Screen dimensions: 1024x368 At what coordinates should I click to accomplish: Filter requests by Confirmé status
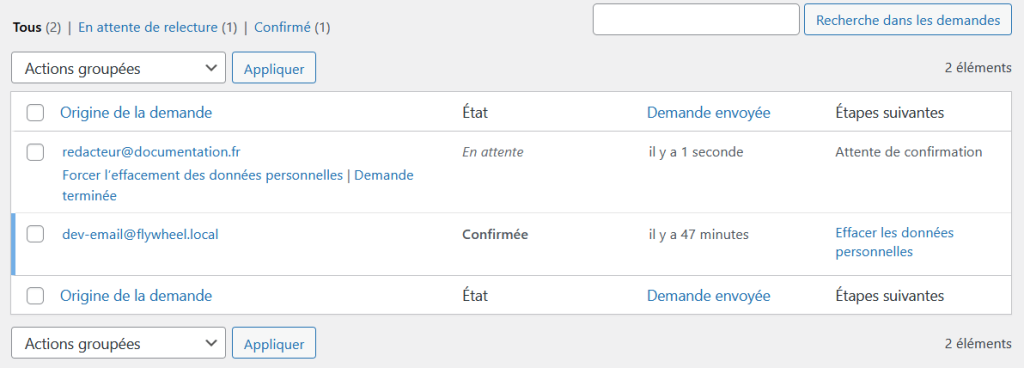(x=283, y=27)
